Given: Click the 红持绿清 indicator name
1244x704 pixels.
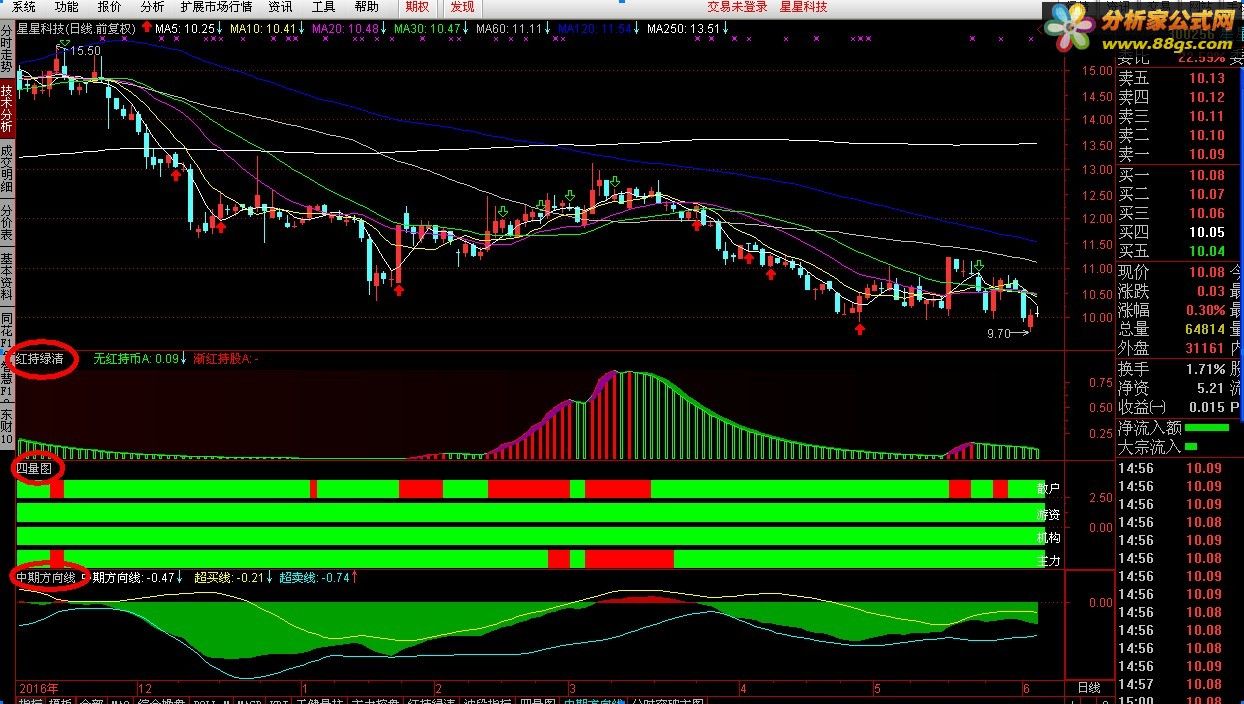Looking at the screenshot, I should [40, 358].
